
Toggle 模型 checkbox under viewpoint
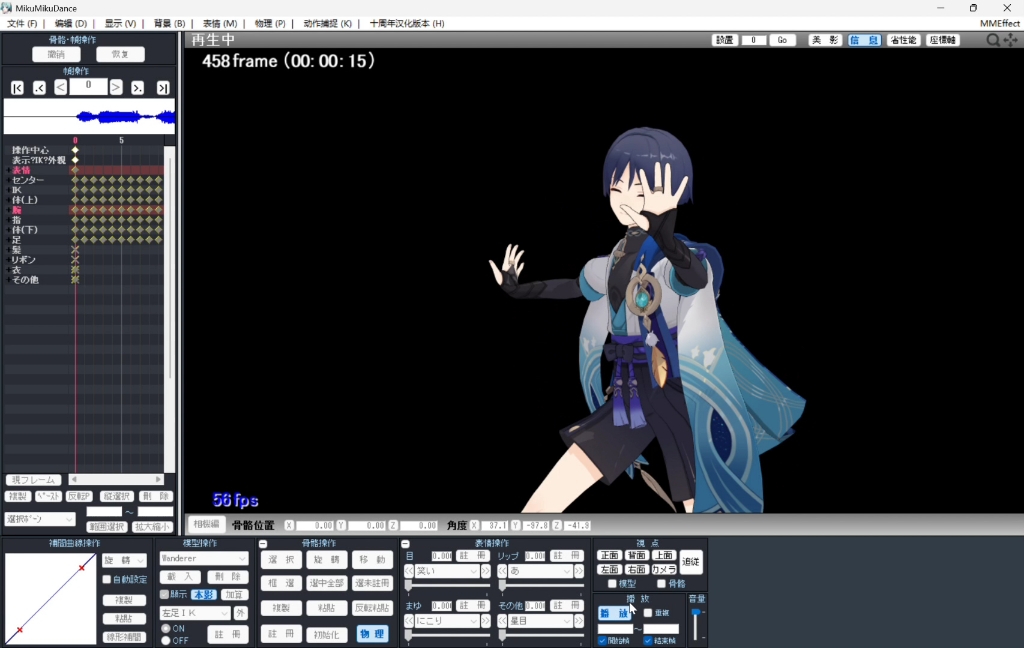pyautogui.click(x=612, y=583)
